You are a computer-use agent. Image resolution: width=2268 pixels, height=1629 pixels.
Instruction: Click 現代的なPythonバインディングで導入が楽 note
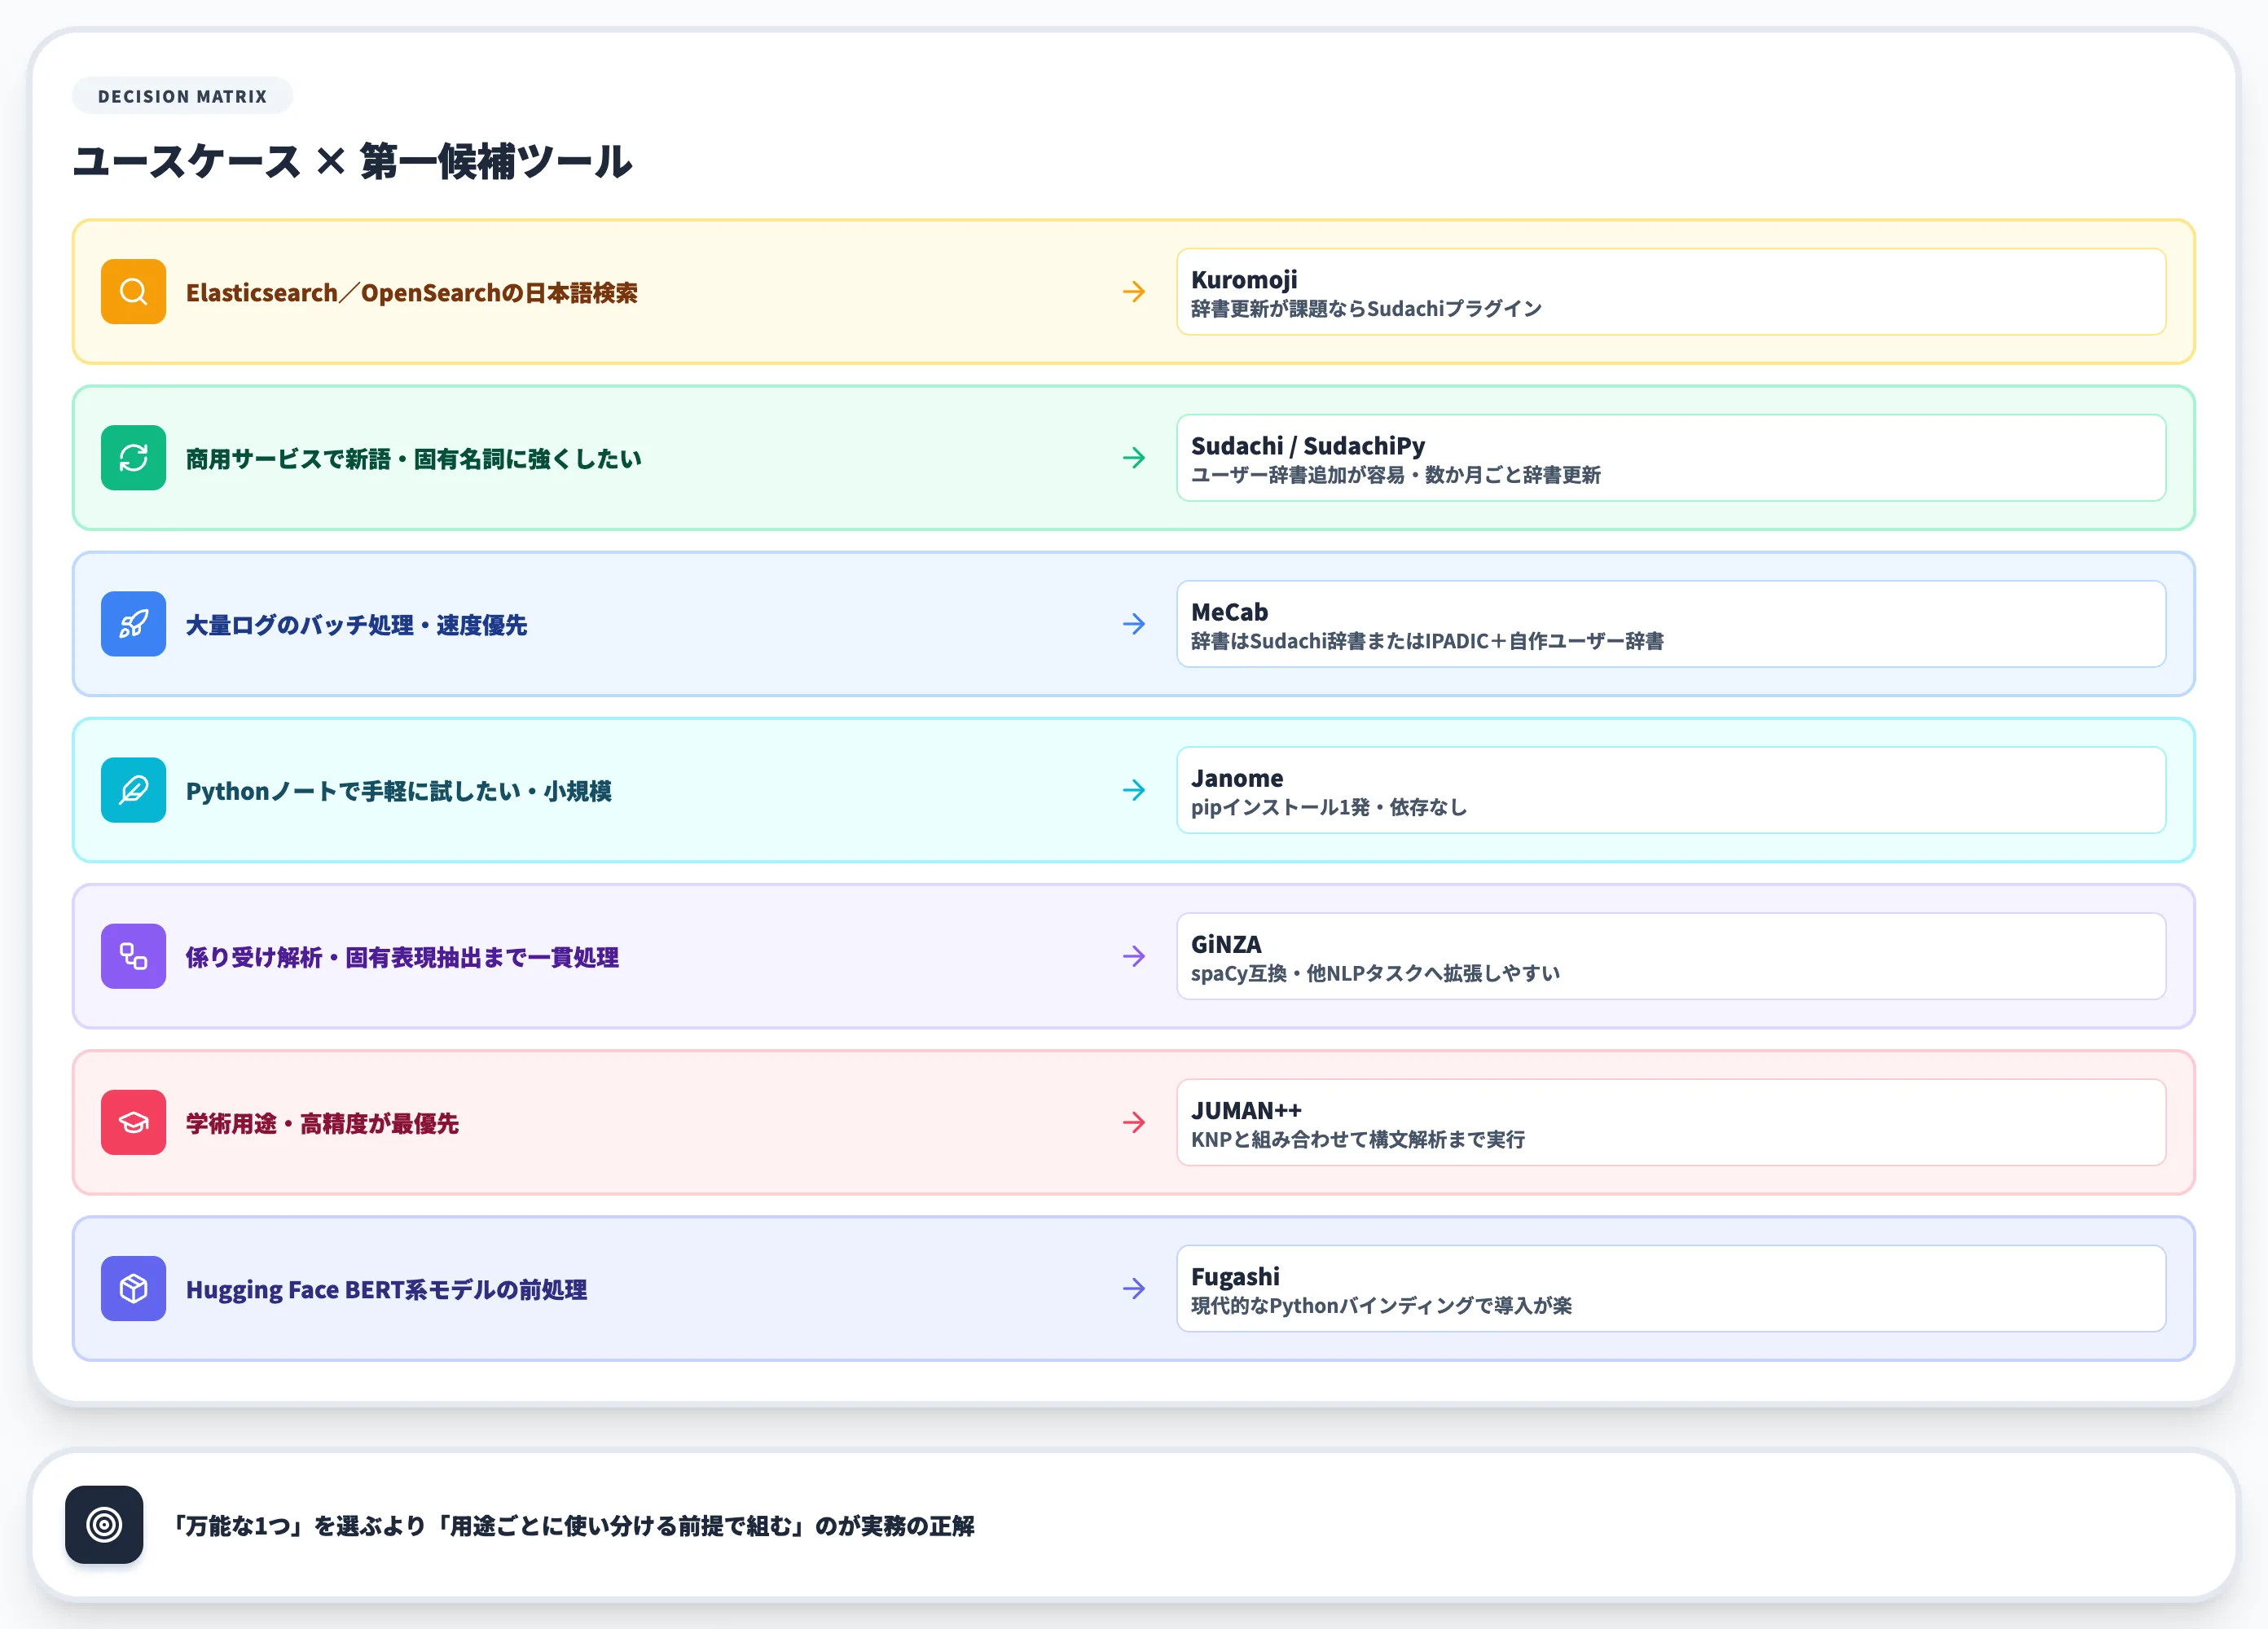click(1381, 1304)
